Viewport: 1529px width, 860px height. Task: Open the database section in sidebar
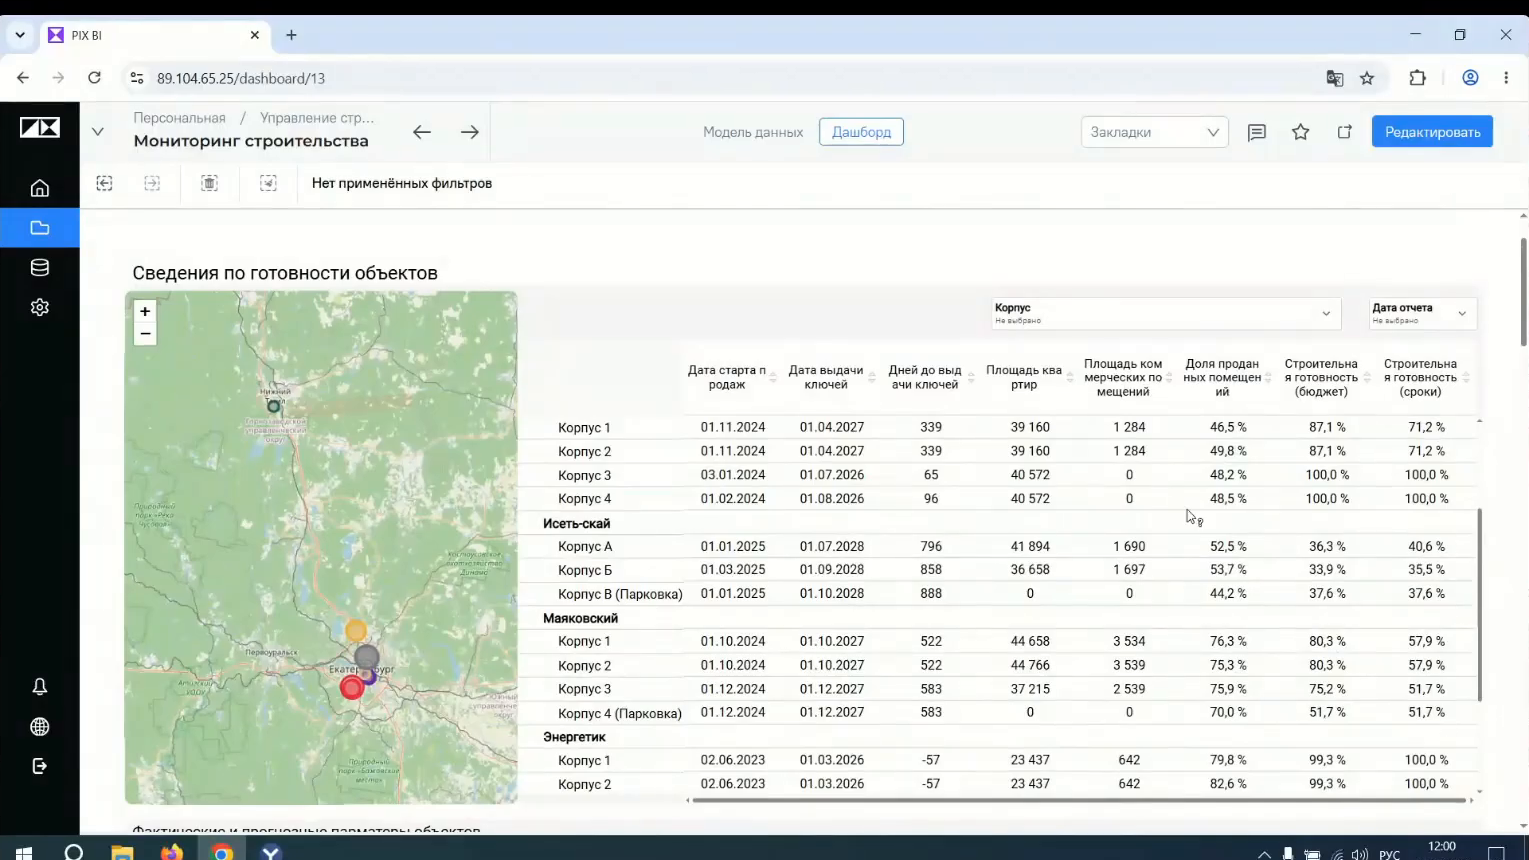click(40, 268)
